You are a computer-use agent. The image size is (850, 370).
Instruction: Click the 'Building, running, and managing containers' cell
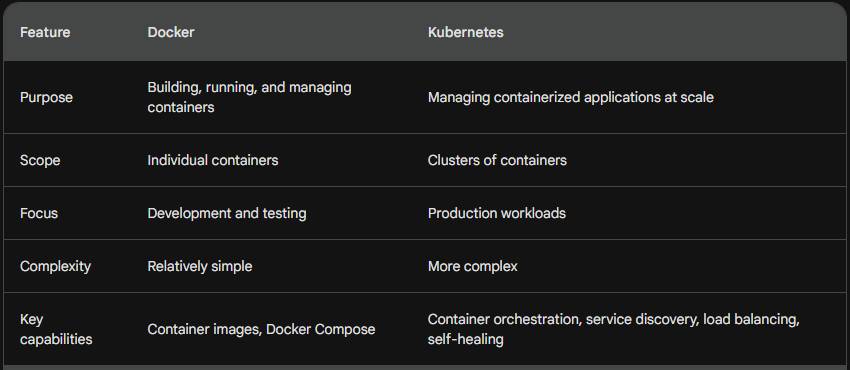249,97
